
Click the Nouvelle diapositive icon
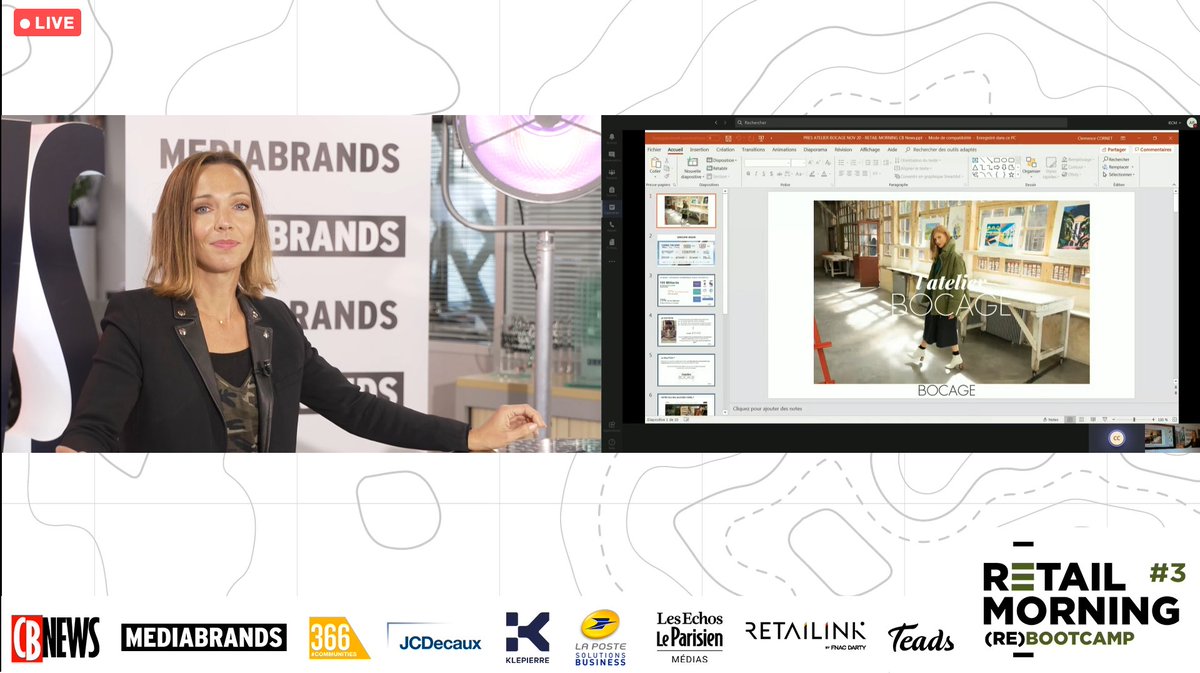[x=692, y=162]
